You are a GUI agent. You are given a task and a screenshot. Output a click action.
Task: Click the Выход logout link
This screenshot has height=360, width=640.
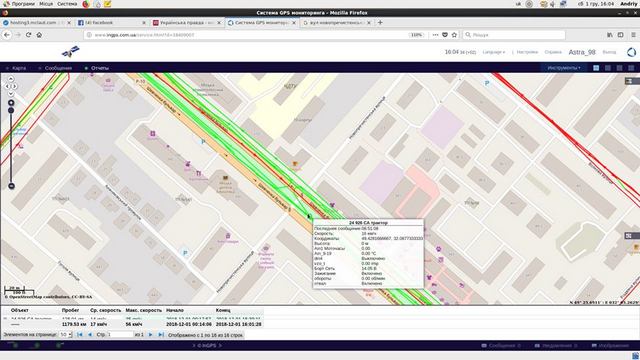coord(609,52)
